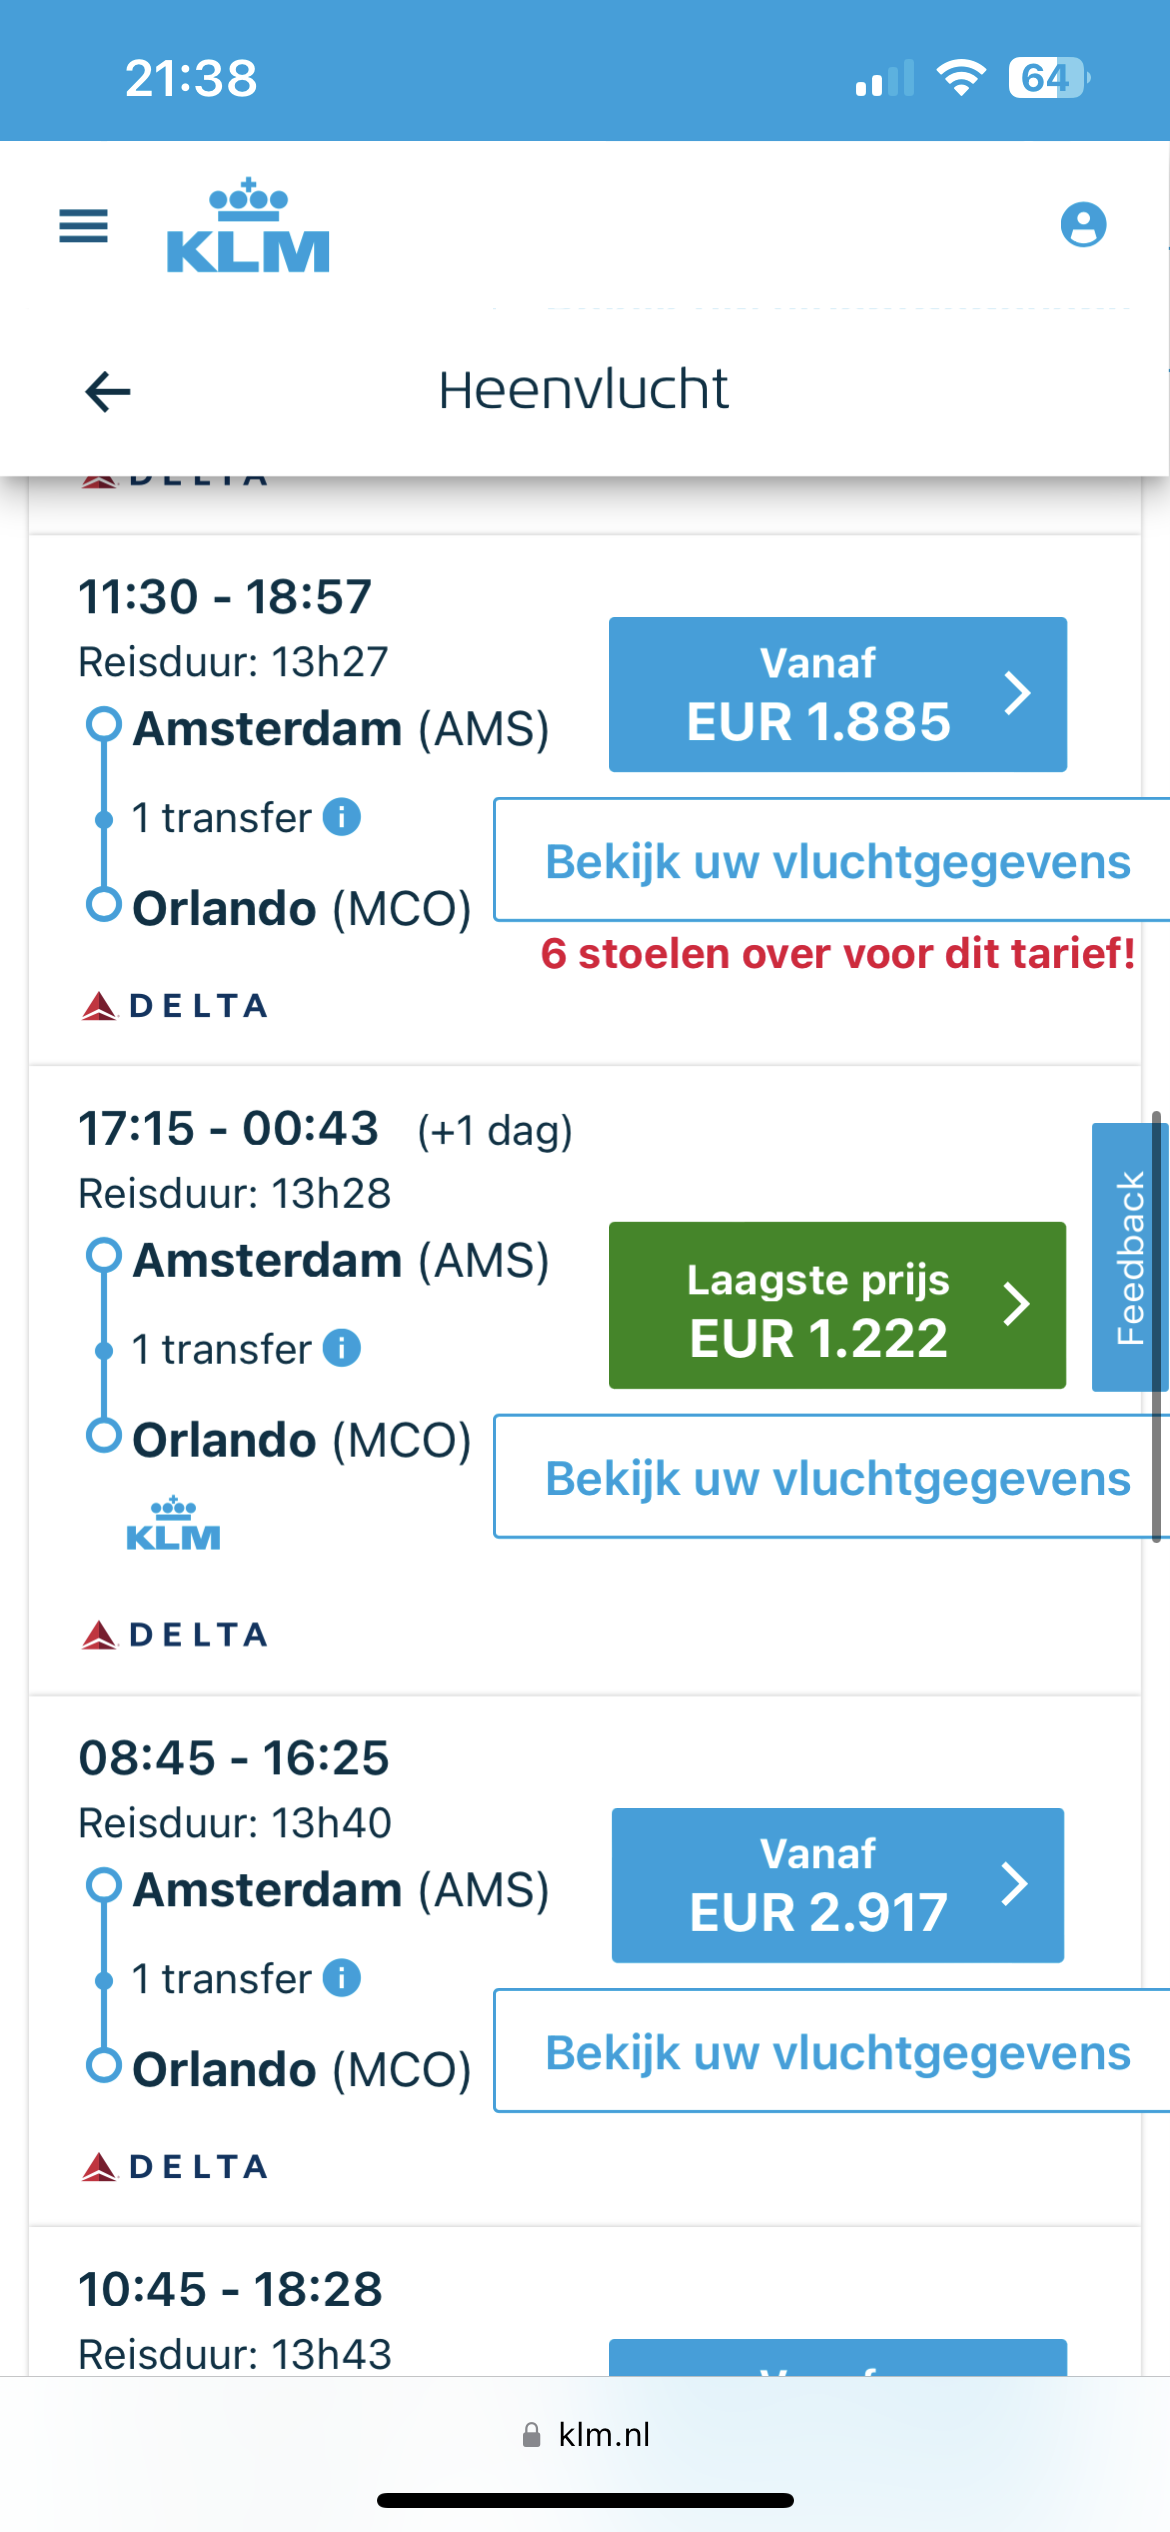The height and width of the screenshot is (2532, 1170).
Task: Tap transfer info icon for 11:30 flight
Action: (x=342, y=817)
